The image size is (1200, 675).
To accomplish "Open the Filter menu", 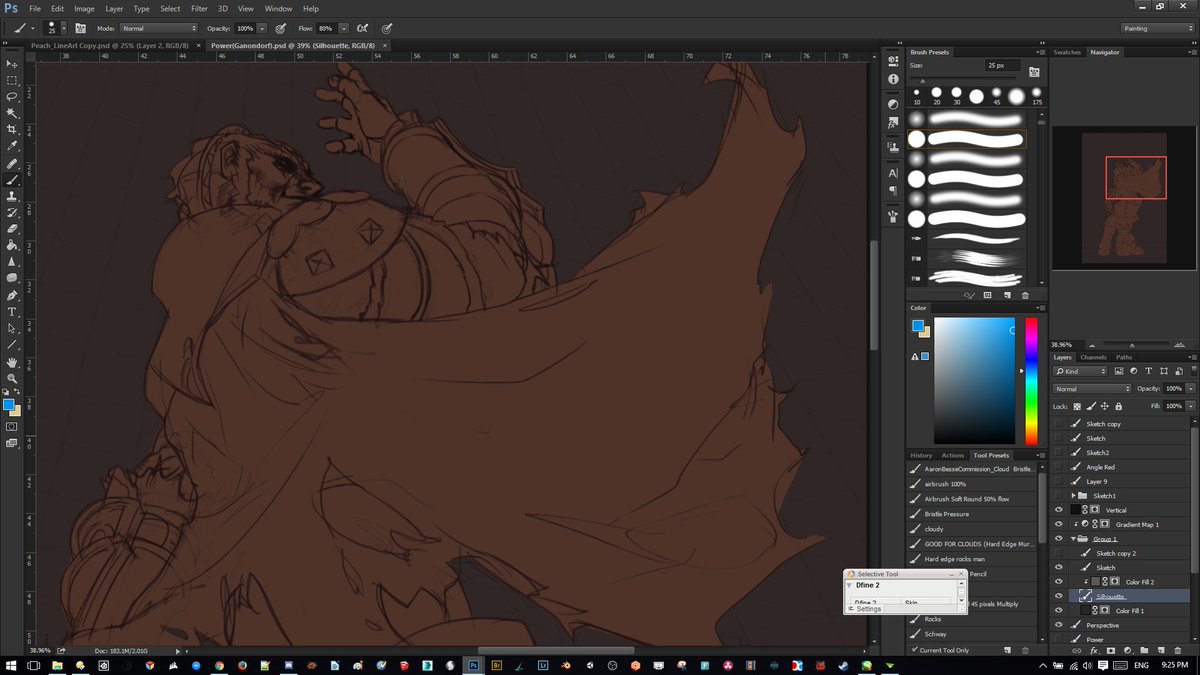I will click(x=199, y=8).
